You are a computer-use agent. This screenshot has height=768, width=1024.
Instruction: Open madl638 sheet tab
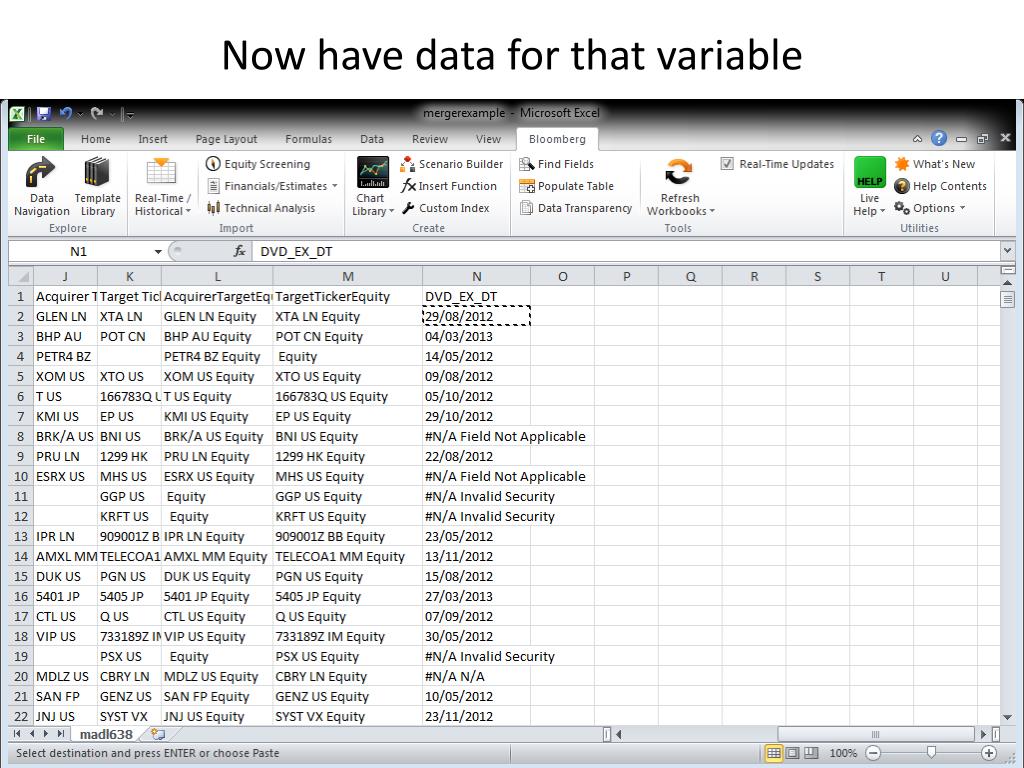106,734
